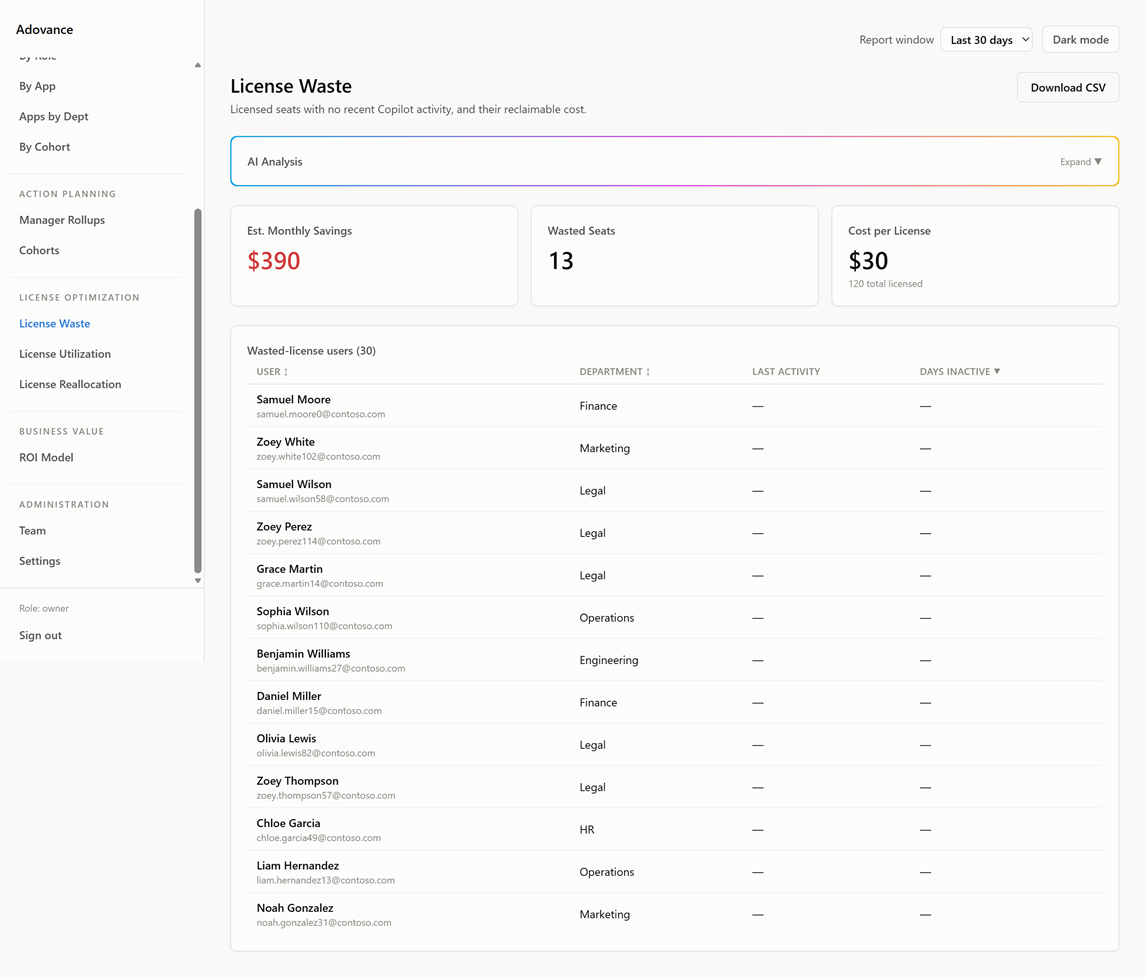Click the Adovance brand title
The width and height of the screenshot is (1145, 977).
[x=45, y=29]
